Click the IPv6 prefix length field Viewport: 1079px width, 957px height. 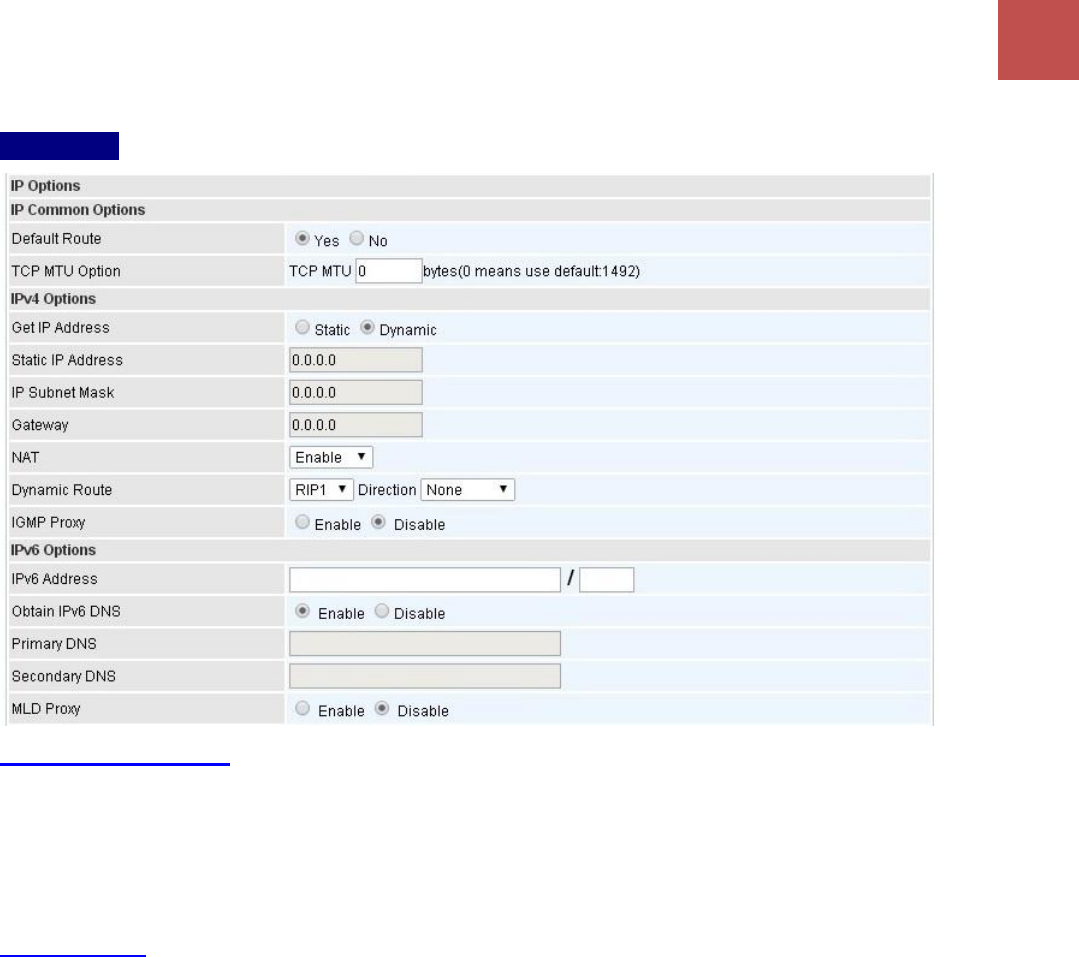pos(606,579)
